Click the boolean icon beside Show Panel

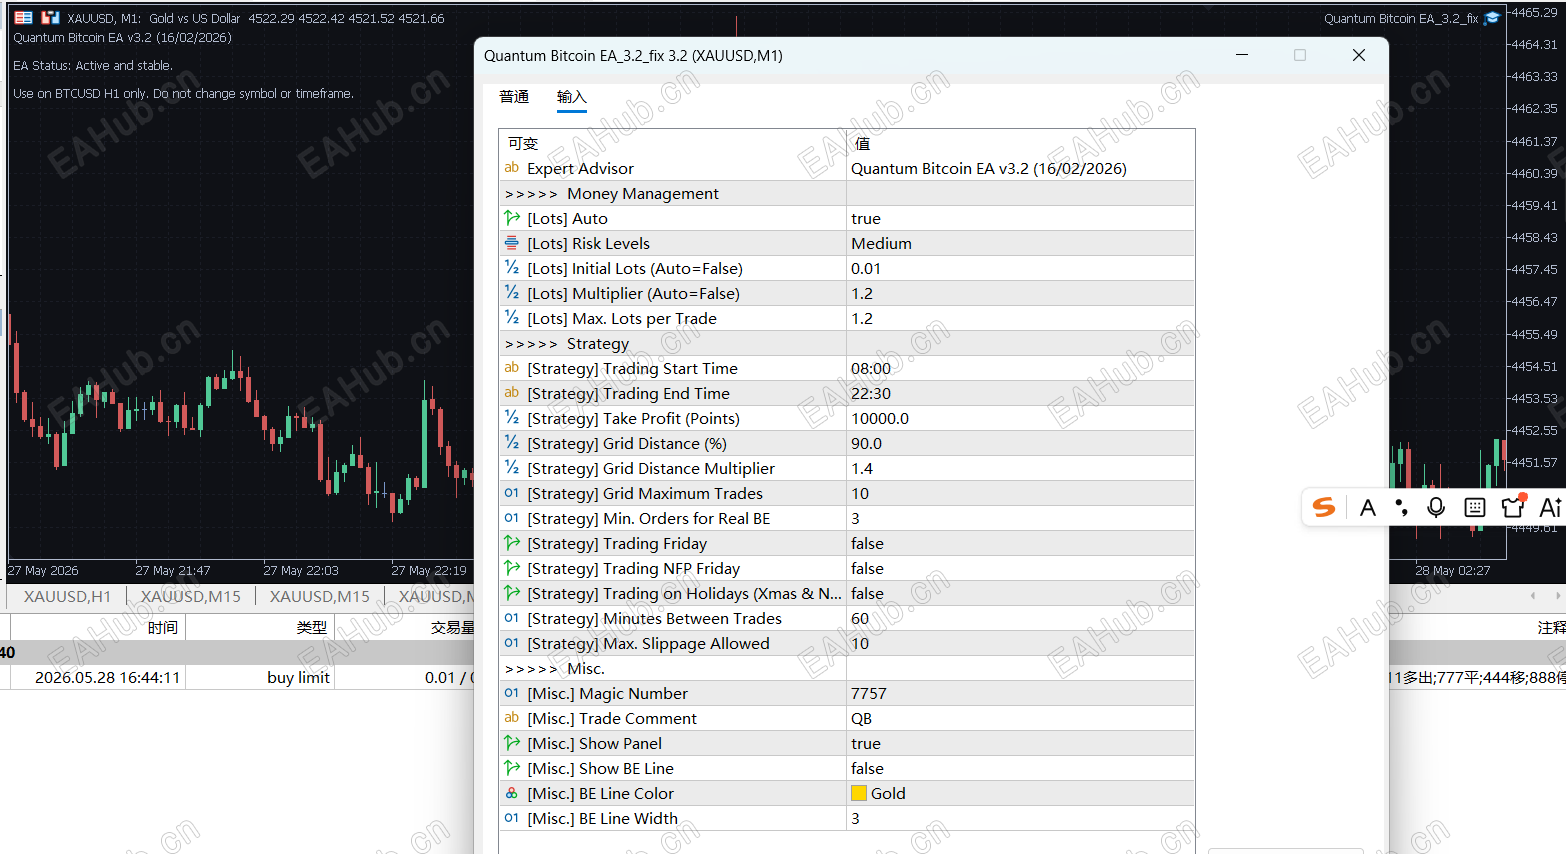point(512,743)
